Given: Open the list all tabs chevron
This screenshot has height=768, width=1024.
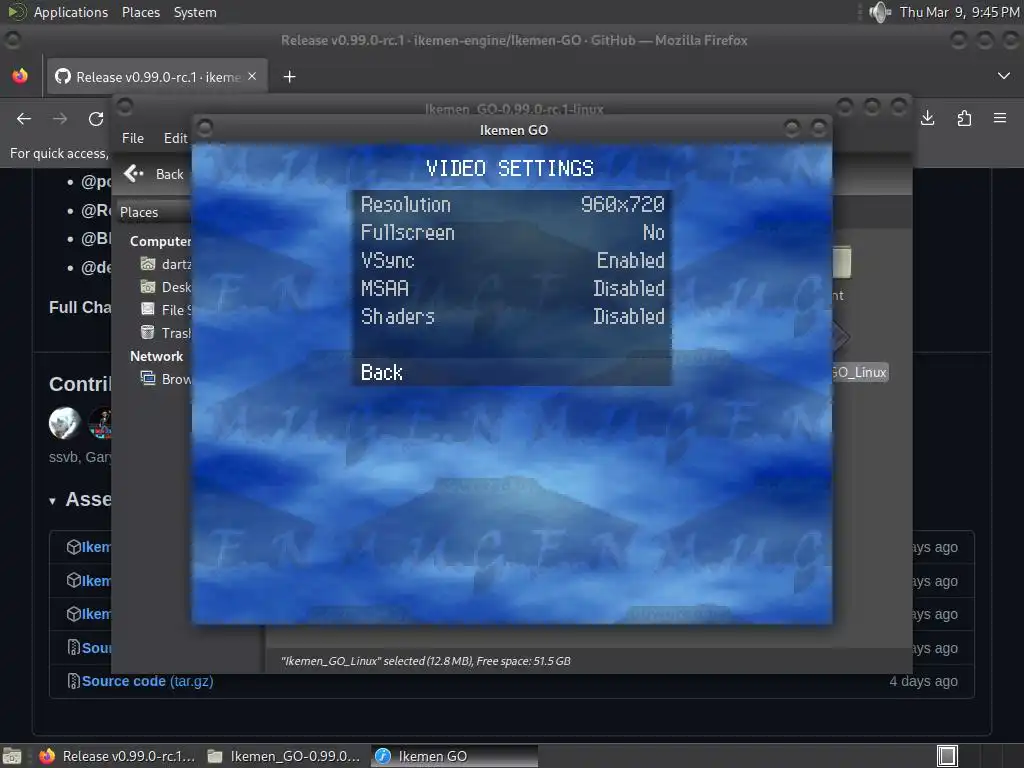Looking at the screenshot, I should click(x=1004, y=76).
